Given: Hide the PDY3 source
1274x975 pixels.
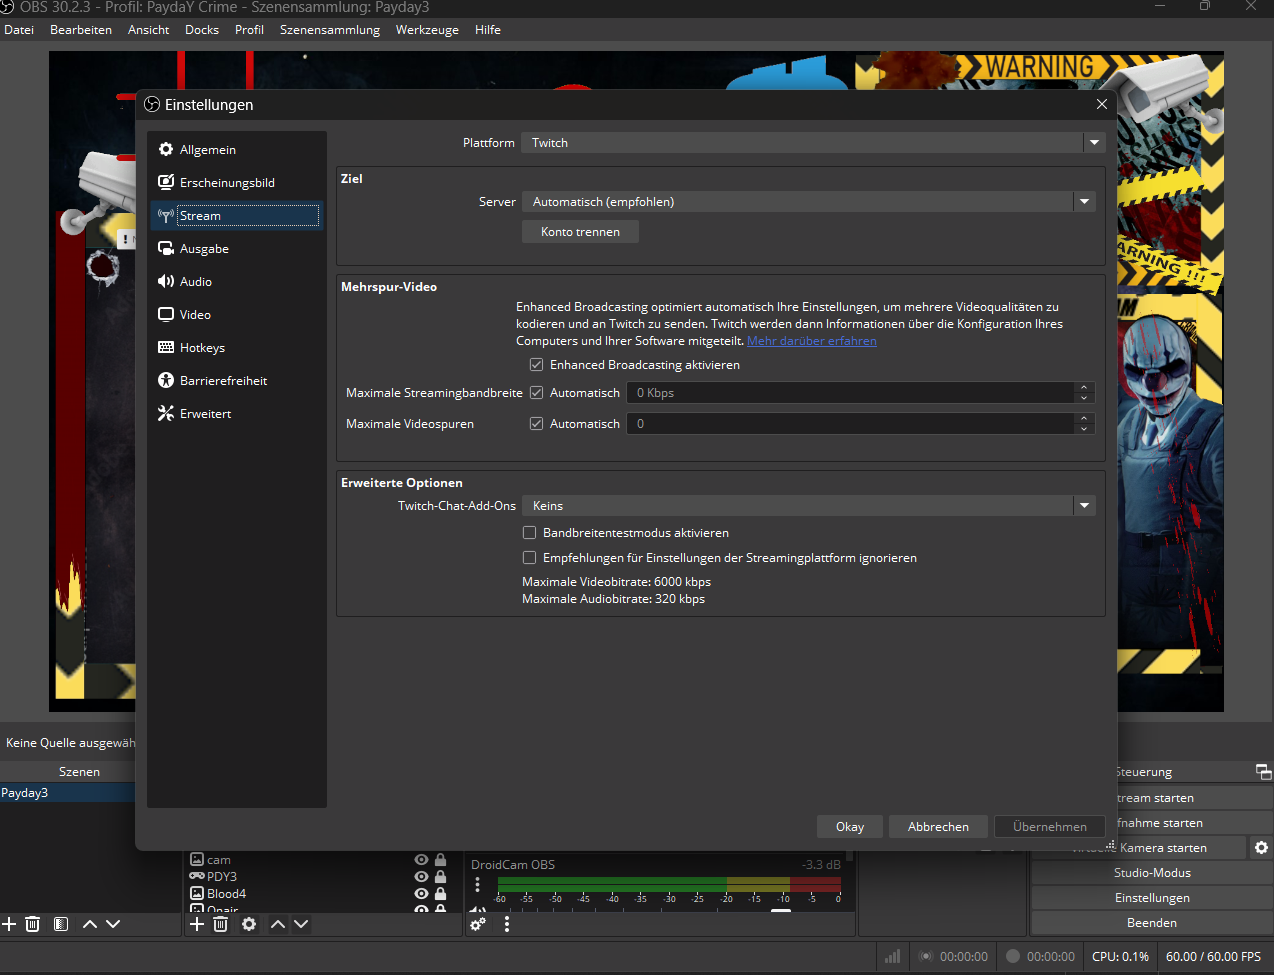Looking at the screenshot, I should point(421,877).
